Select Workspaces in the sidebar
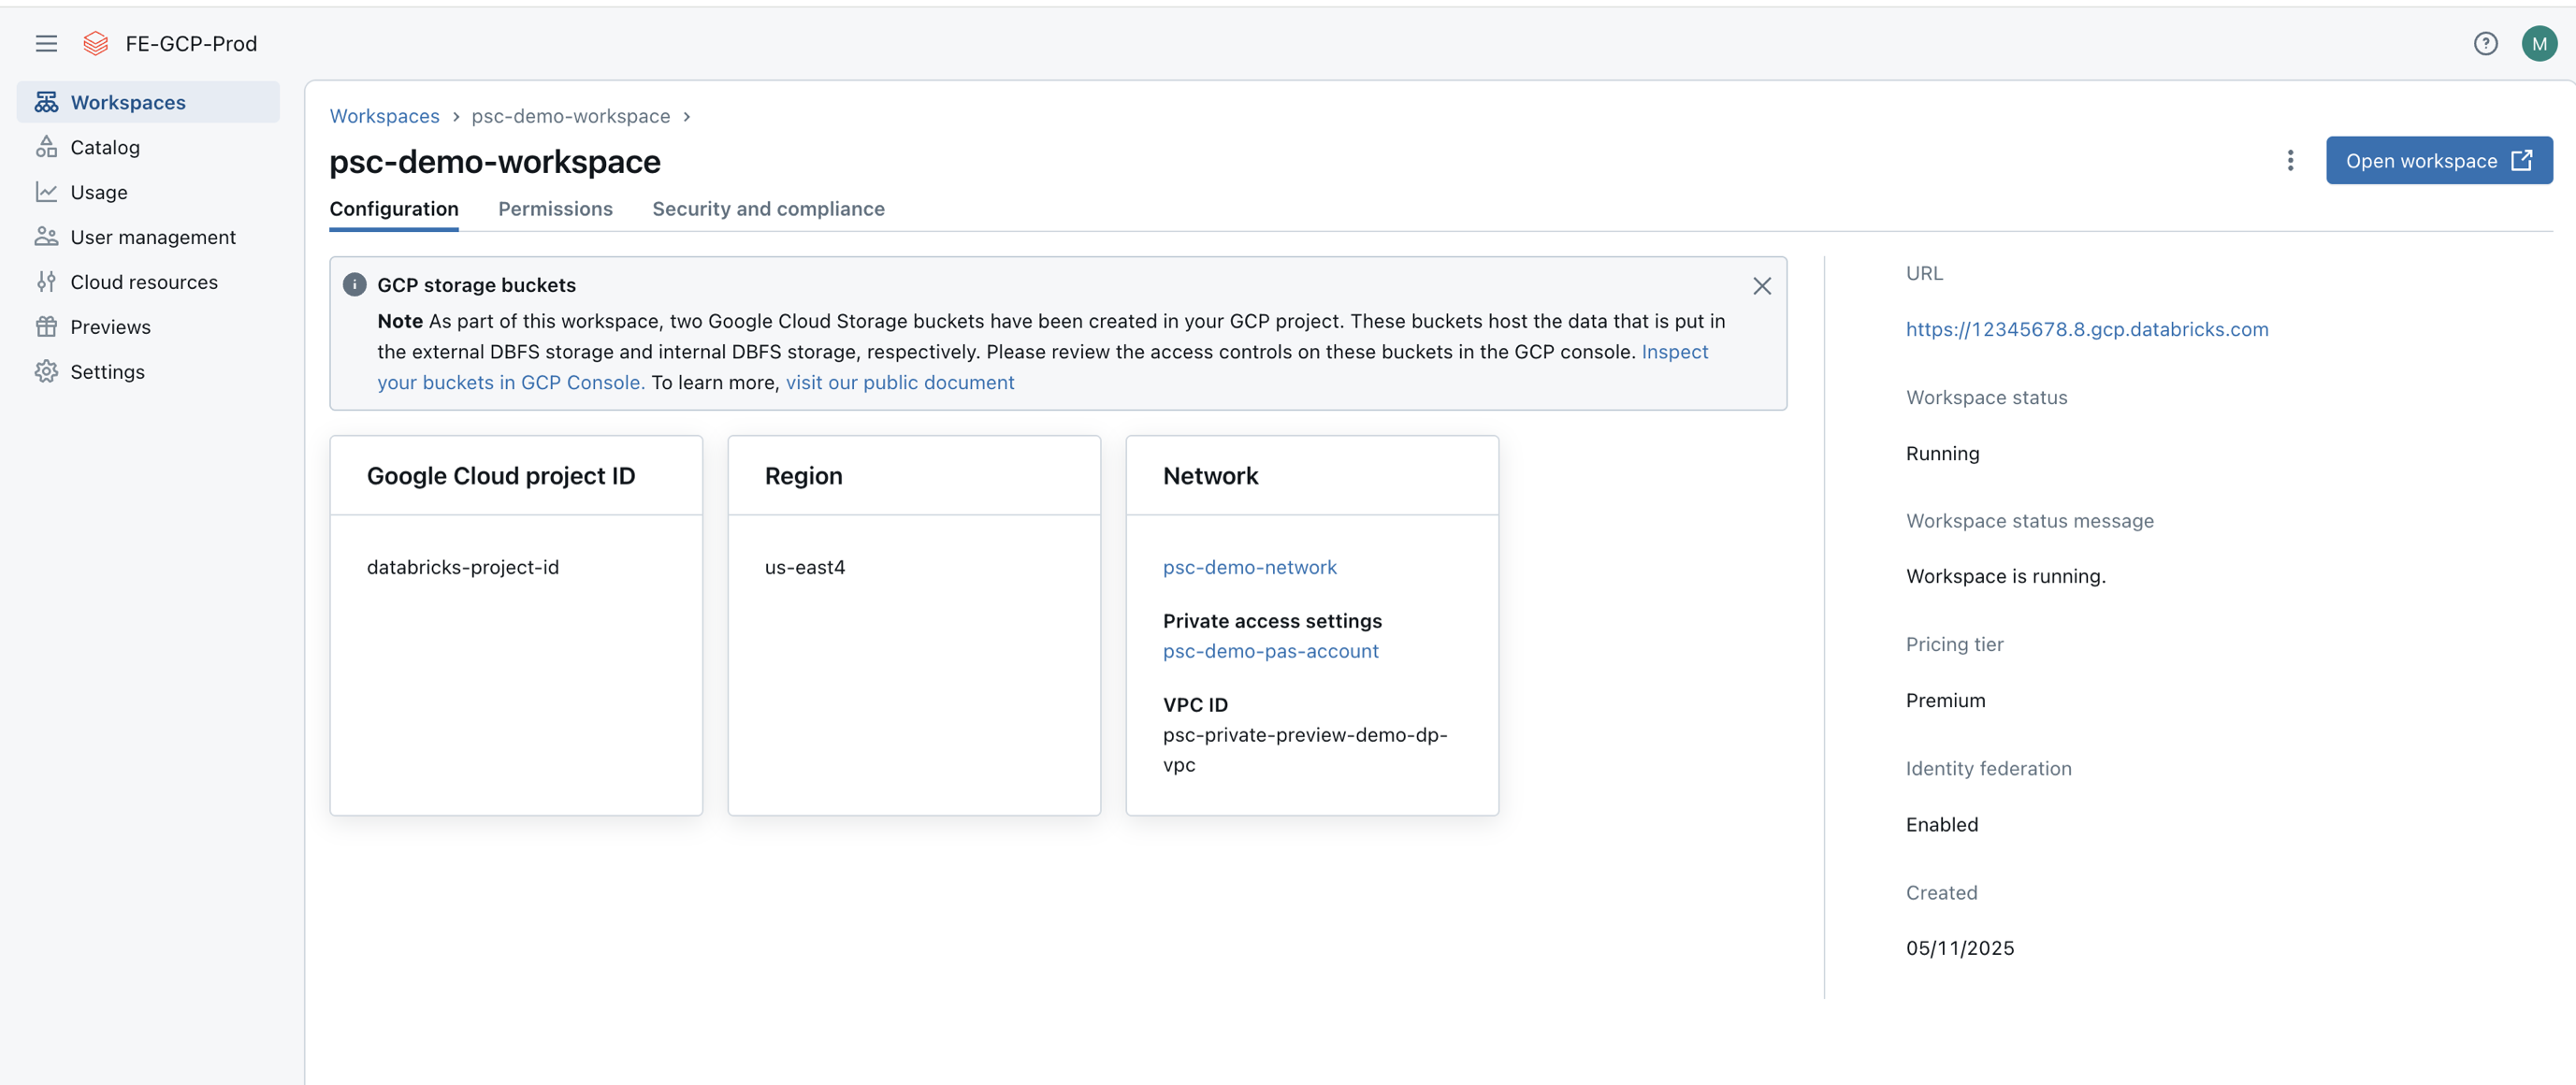The image size is (2576, 1085). point(128,102)
